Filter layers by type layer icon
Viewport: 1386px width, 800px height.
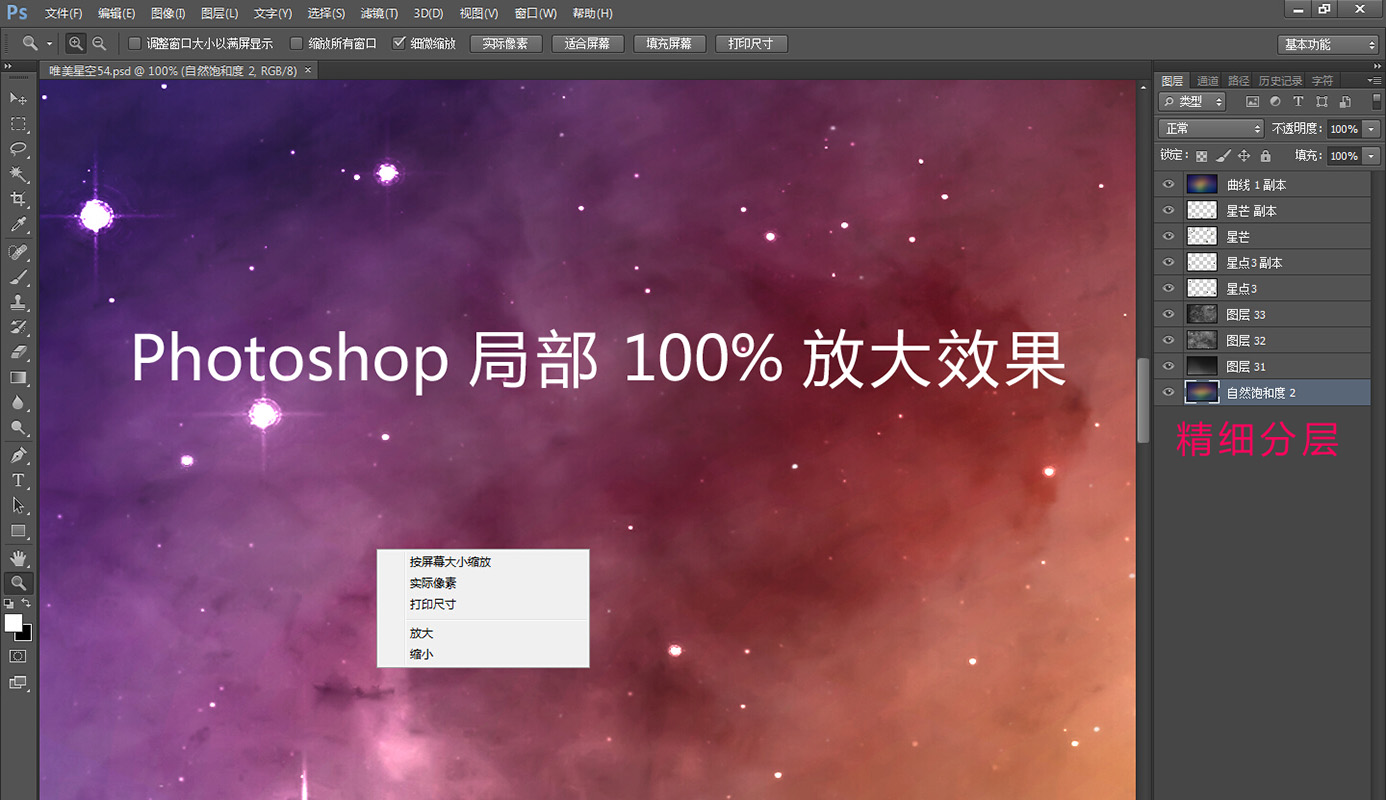[1298, 102]
